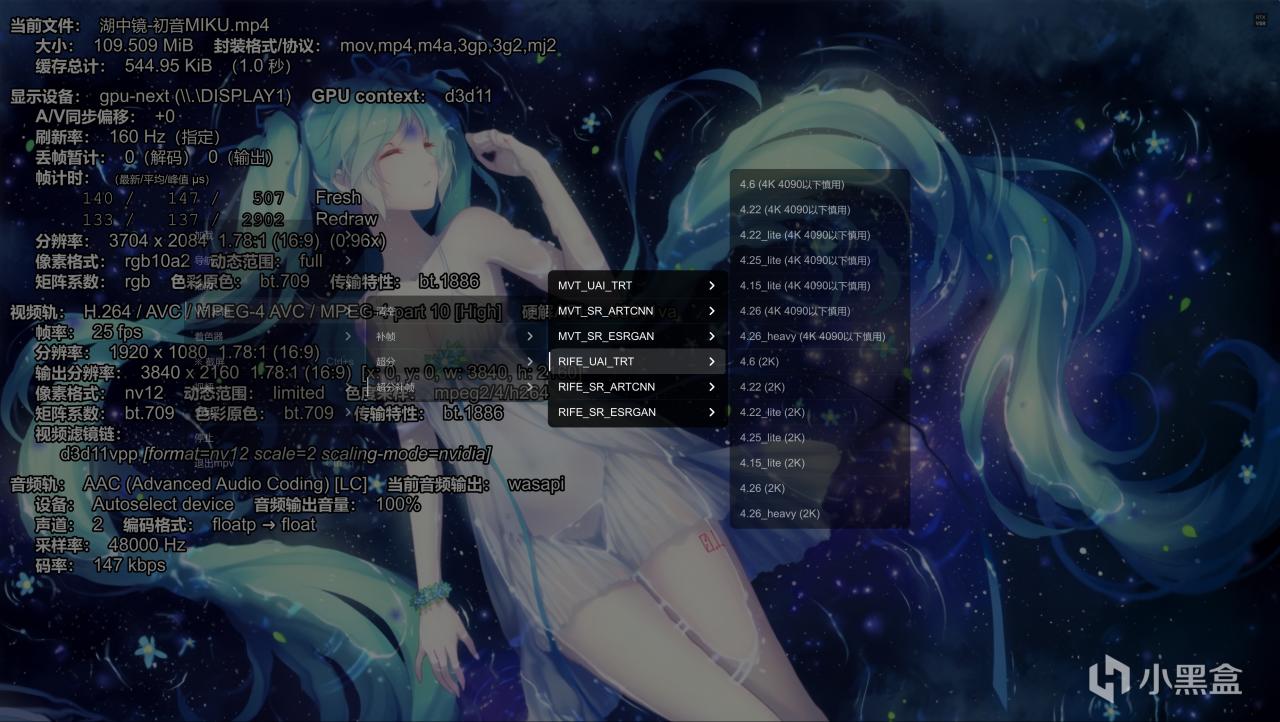Click the 147 kbps bitrate value
Image resolution: width=1280 pixels, height=722 pixels.
[x=129, y=565]
